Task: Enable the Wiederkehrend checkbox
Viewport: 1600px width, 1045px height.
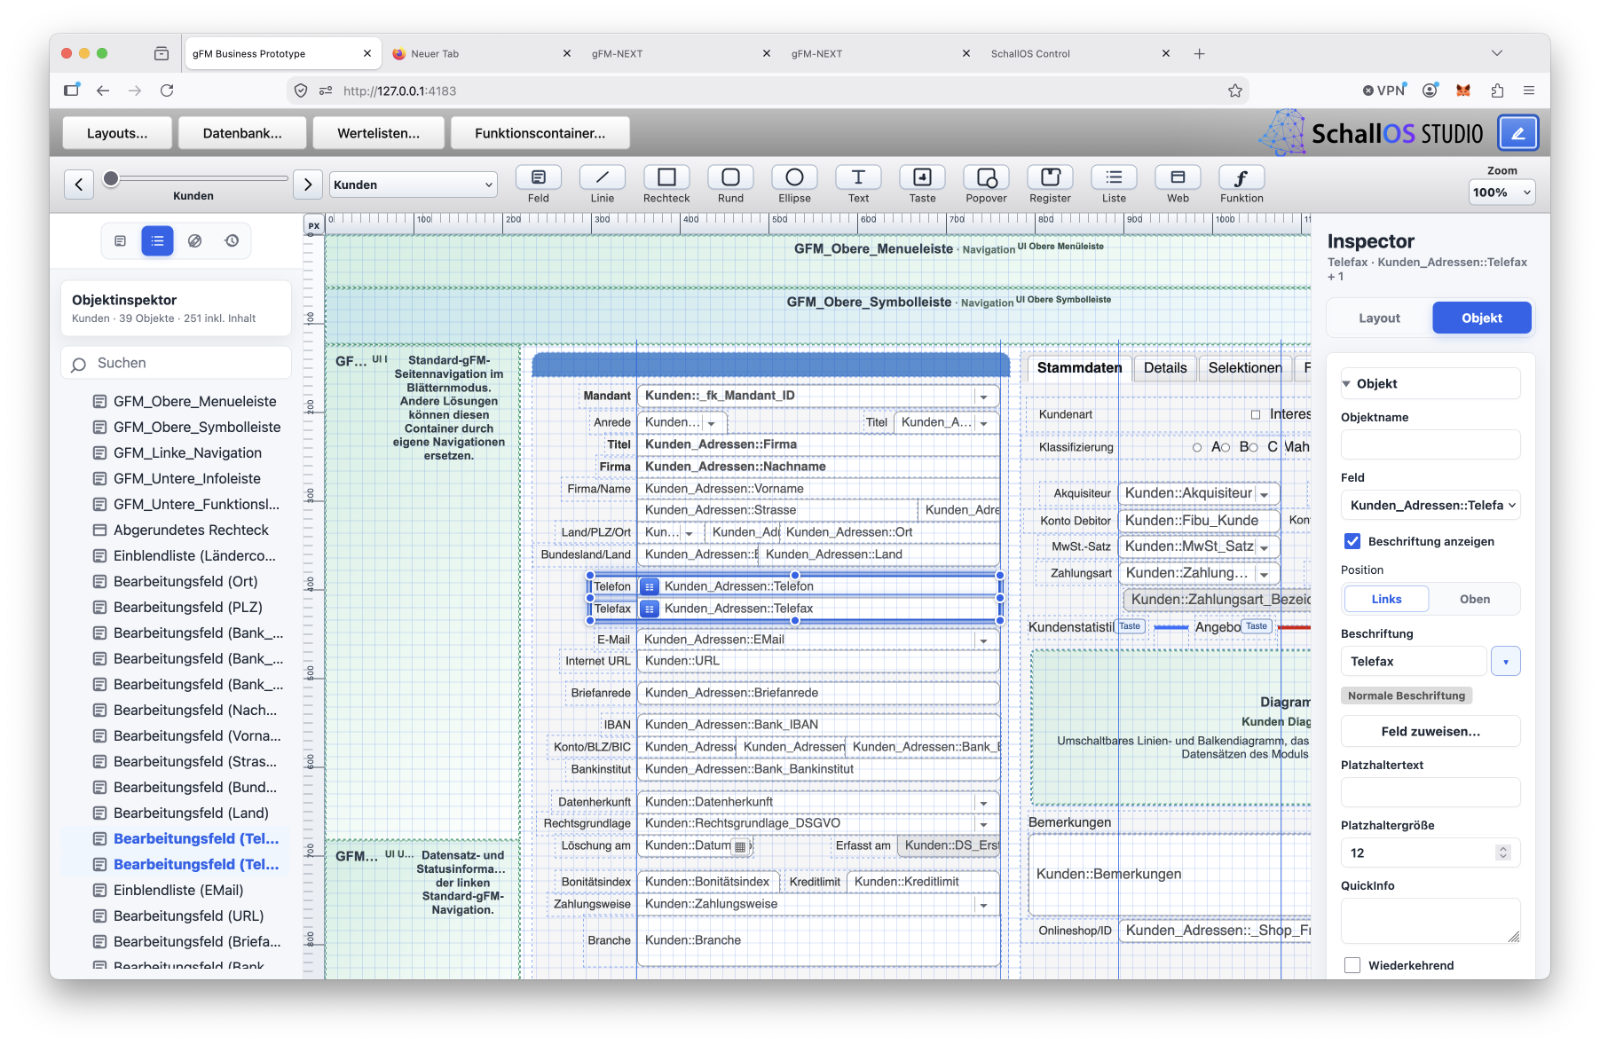Action: point(1352,965)
